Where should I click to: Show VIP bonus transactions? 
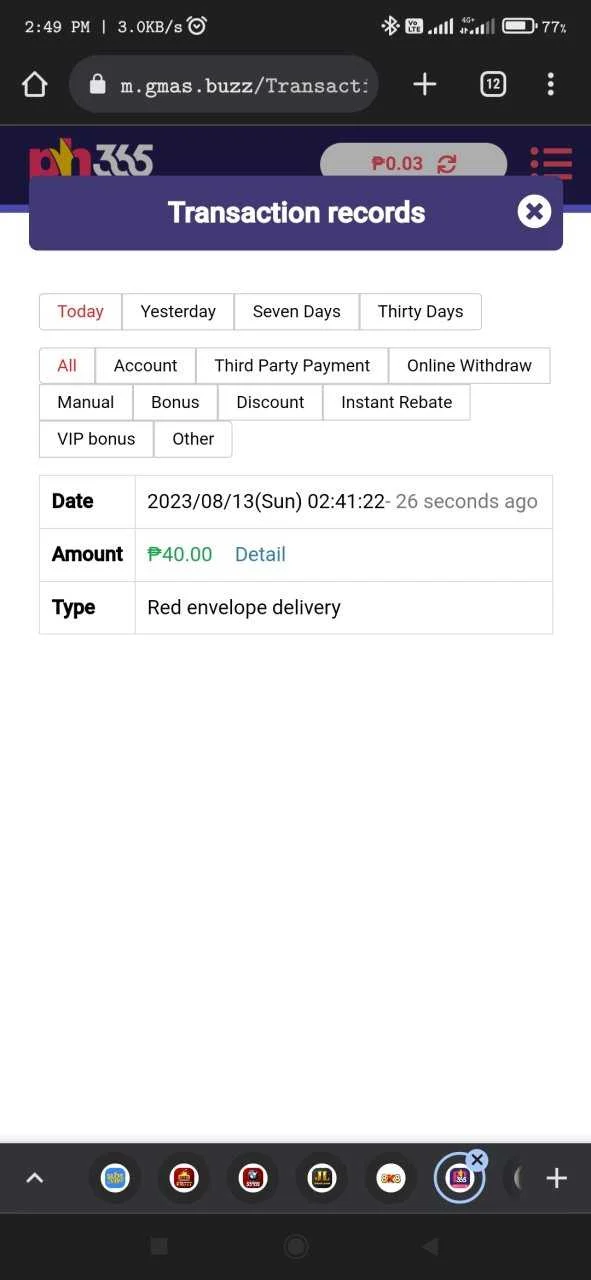96,439
